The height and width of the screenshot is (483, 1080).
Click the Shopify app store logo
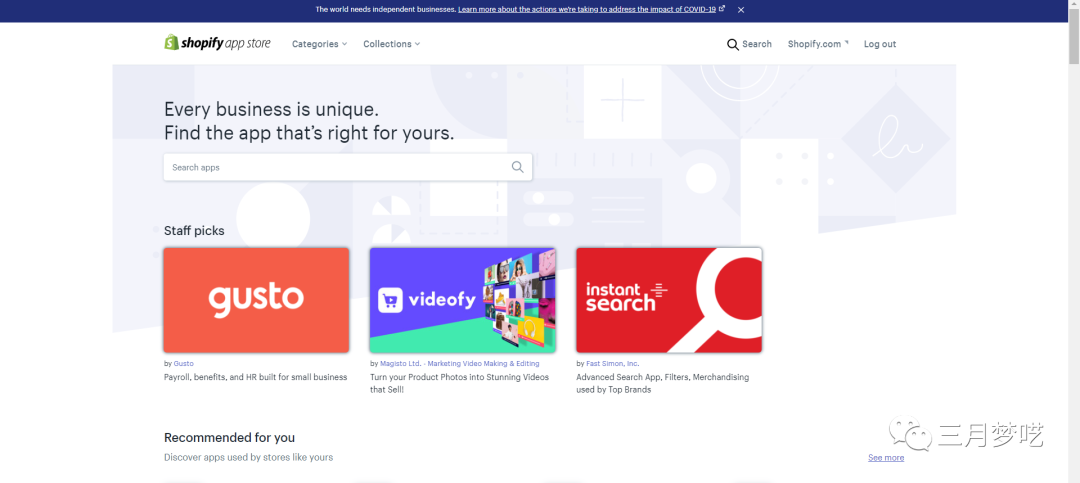pos(217,43)
